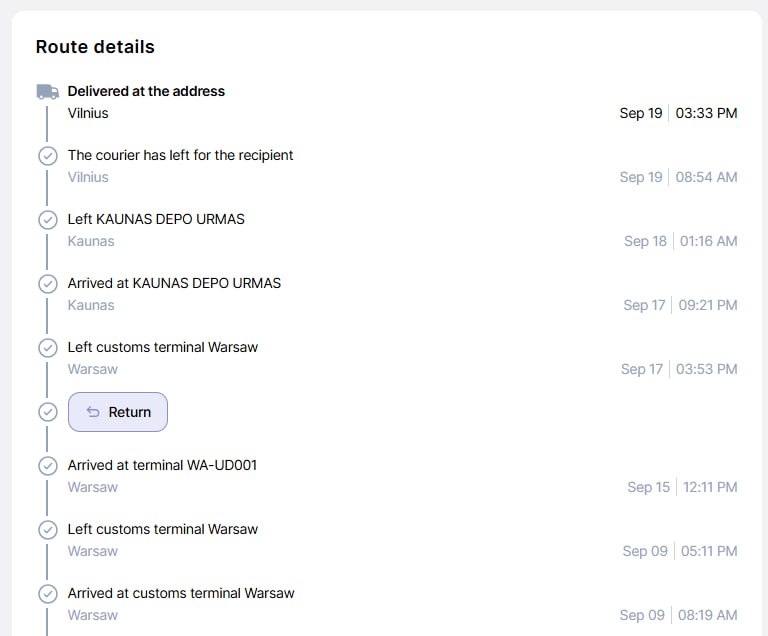Click checkmark icon beside Left KAUNAS DEPO URMAS
Viewport: 768px width, 636px height.
click(x=47, y=220)
